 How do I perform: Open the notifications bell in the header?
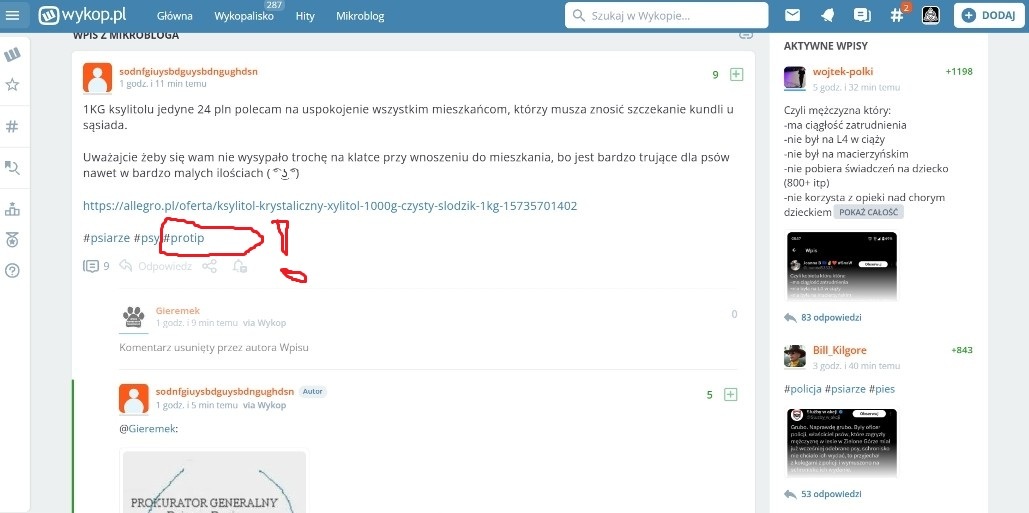click(x=827, y=15)
